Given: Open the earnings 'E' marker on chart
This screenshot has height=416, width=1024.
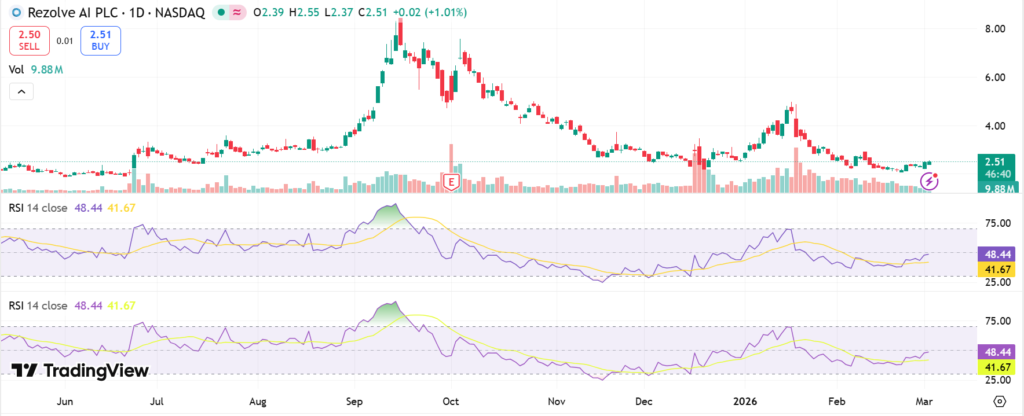Looking at the screenshot, I should pos(451,182).
